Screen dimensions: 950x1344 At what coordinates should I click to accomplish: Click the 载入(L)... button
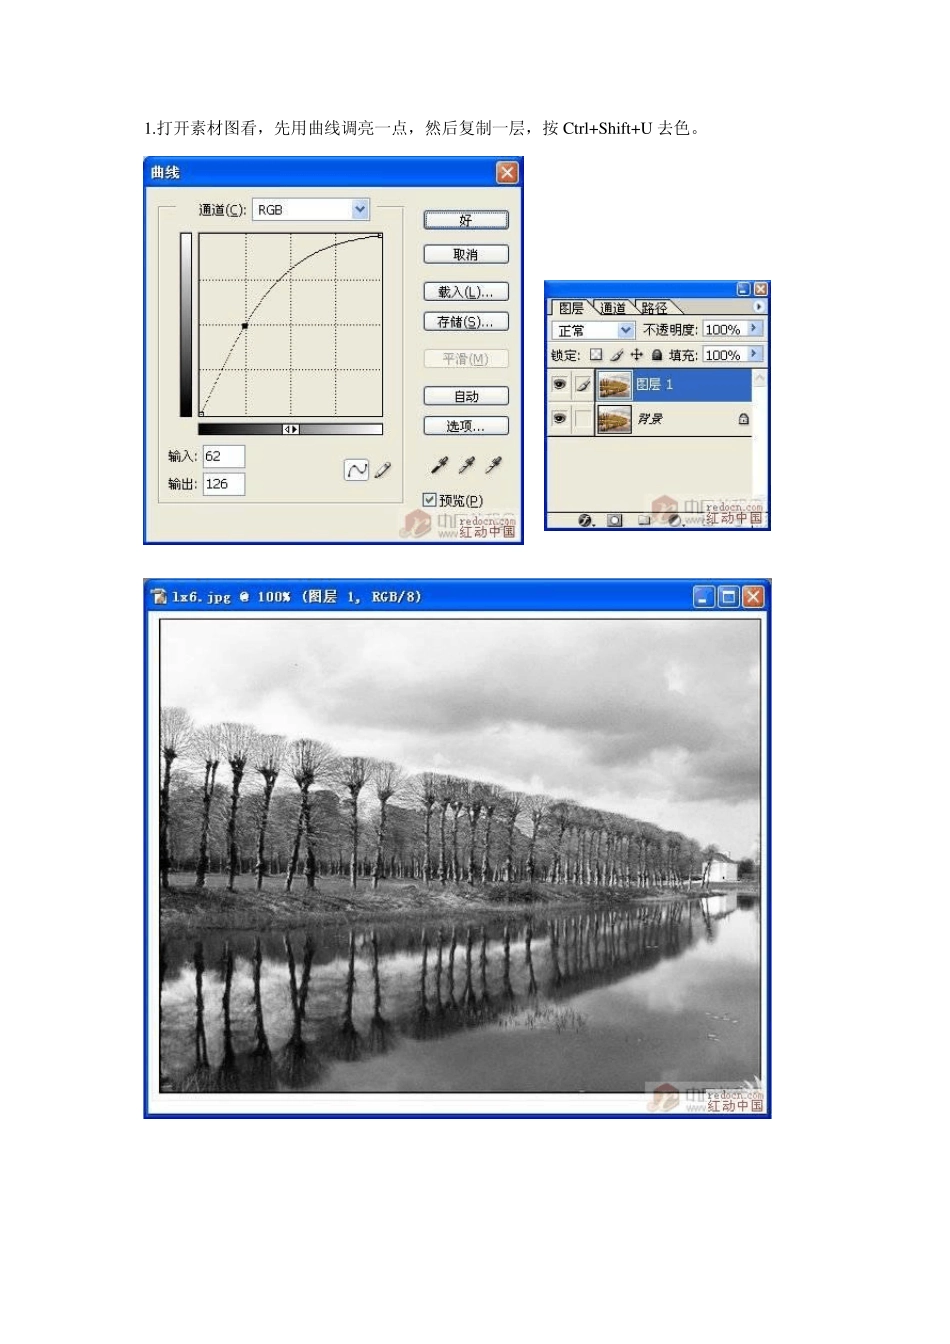466,292
